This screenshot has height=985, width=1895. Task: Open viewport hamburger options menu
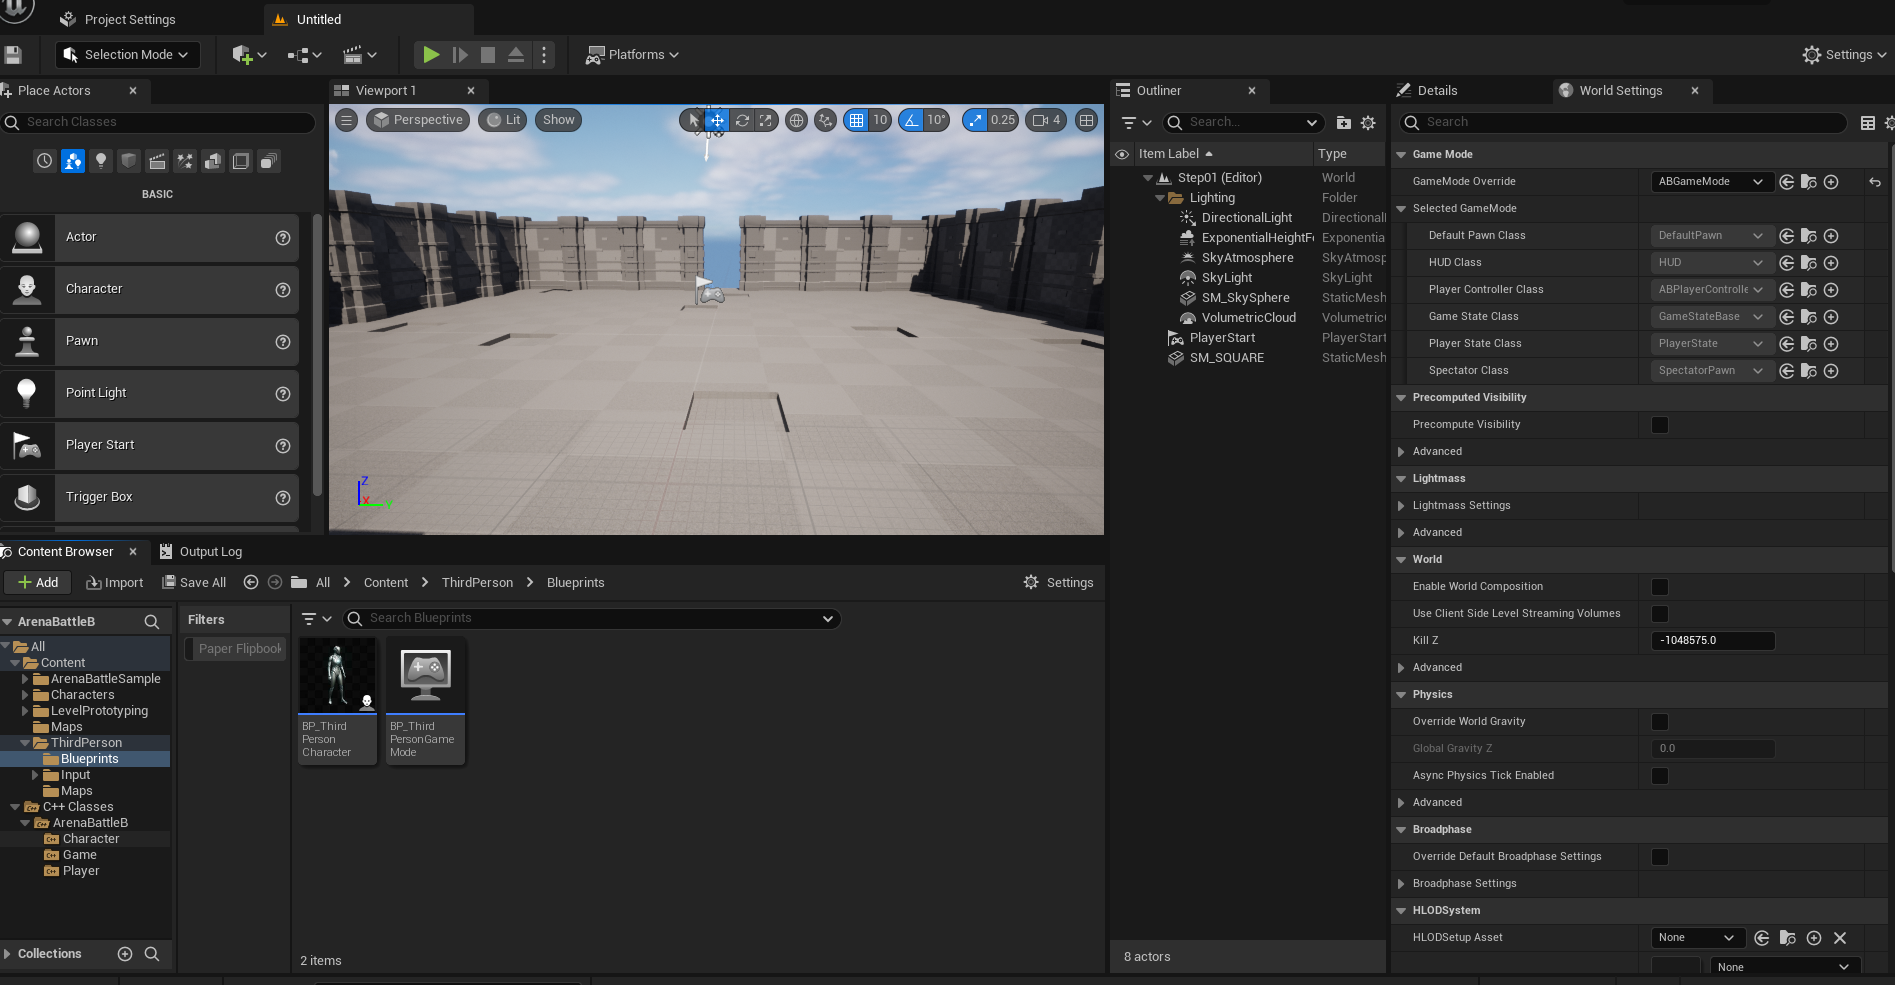tap(346, 120)
